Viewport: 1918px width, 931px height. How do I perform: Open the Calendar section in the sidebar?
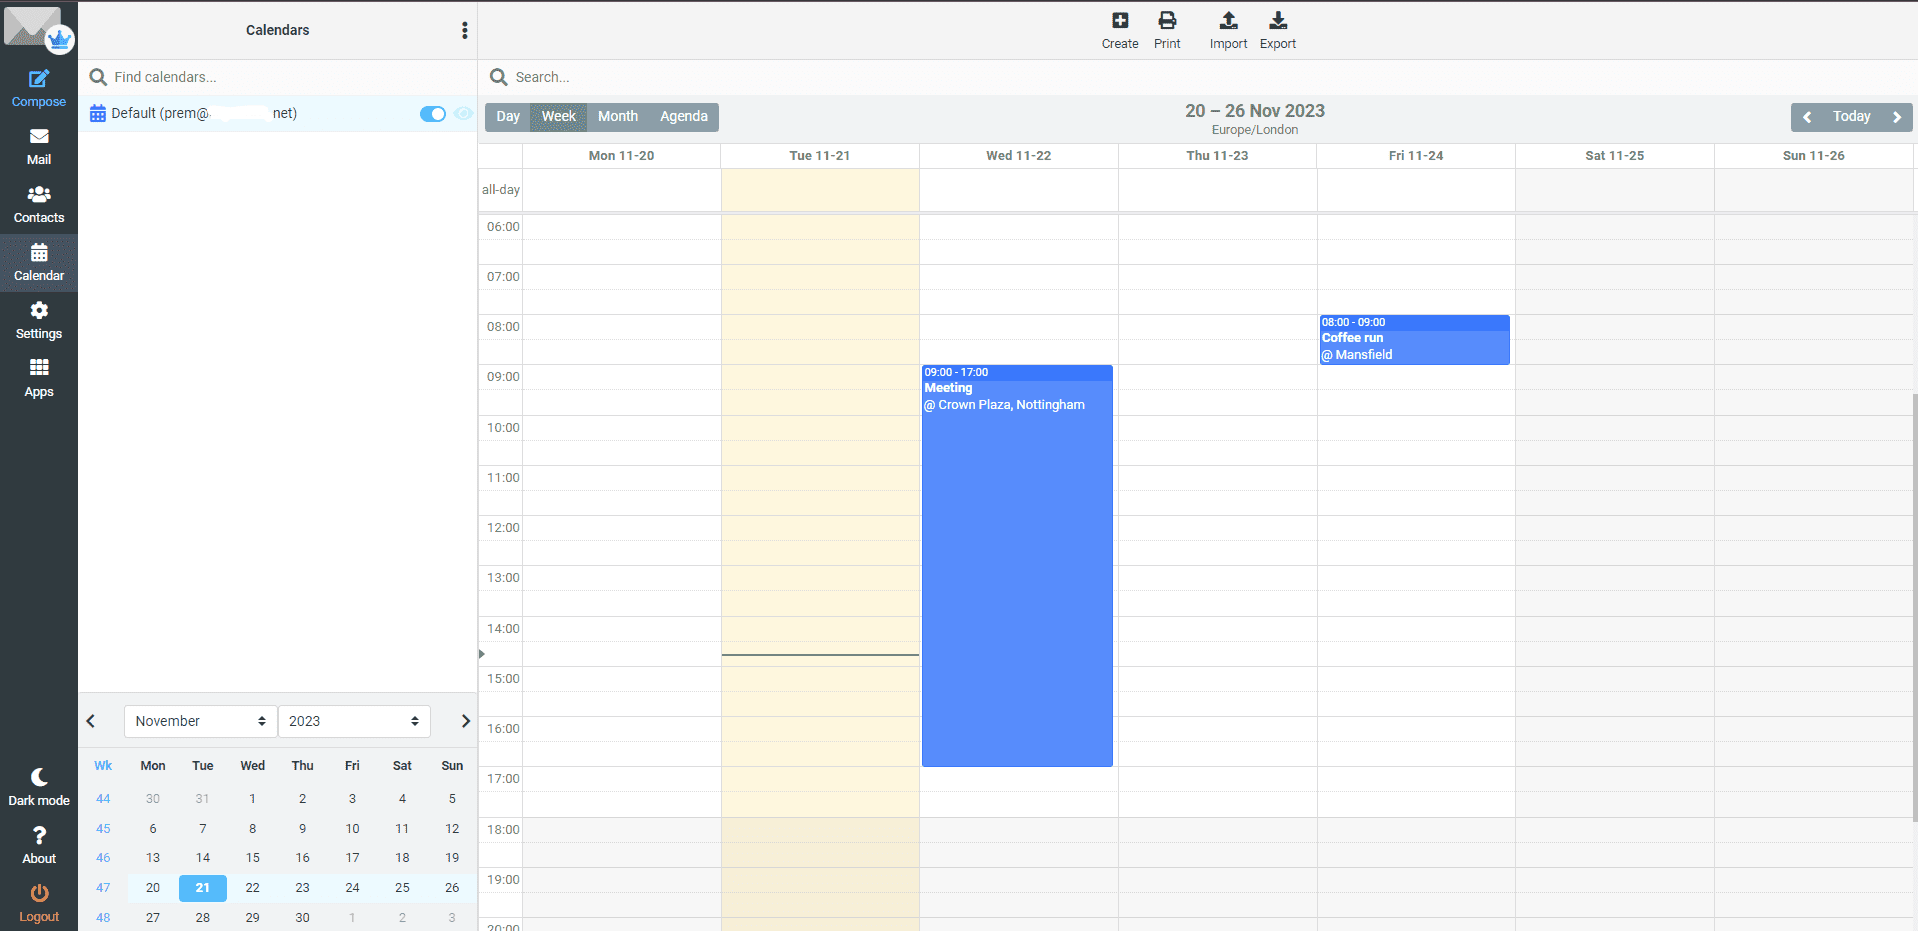(x=39, y=263)
